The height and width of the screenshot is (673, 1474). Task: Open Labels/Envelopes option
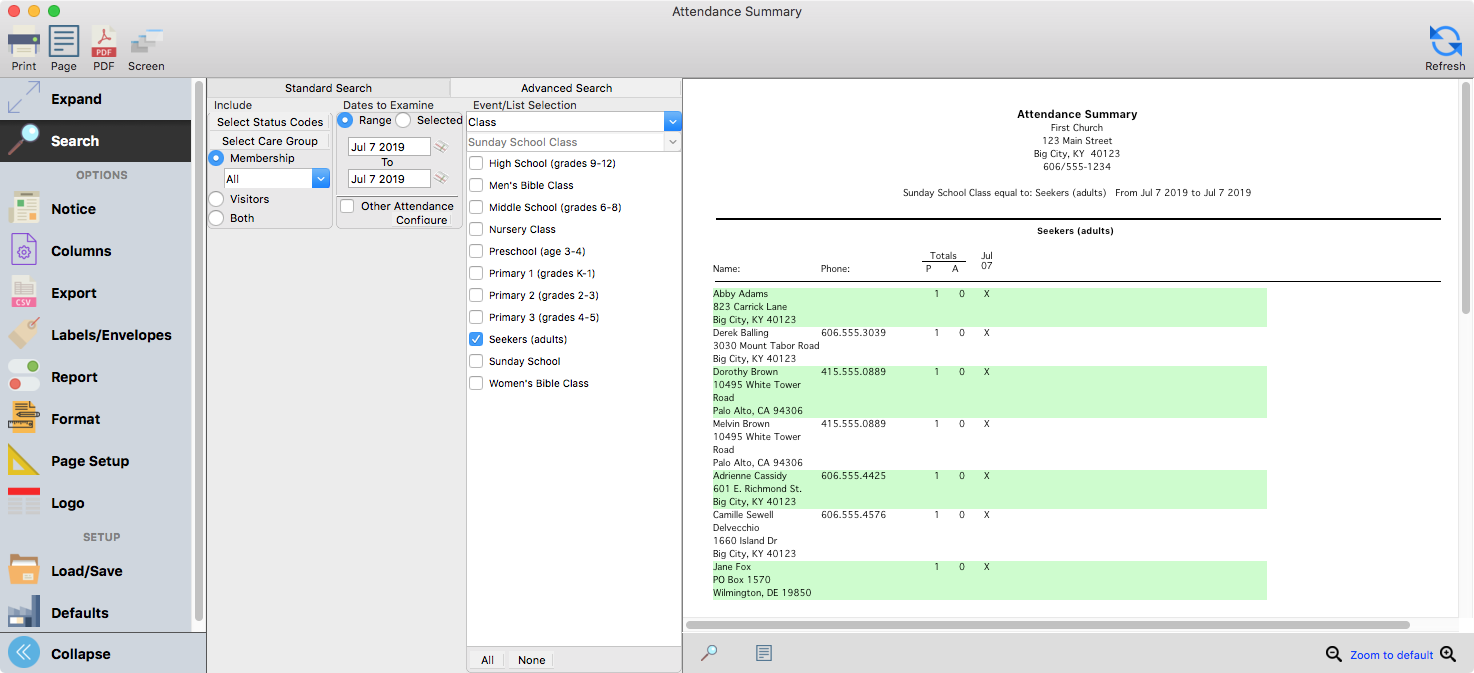pos(111,335)
